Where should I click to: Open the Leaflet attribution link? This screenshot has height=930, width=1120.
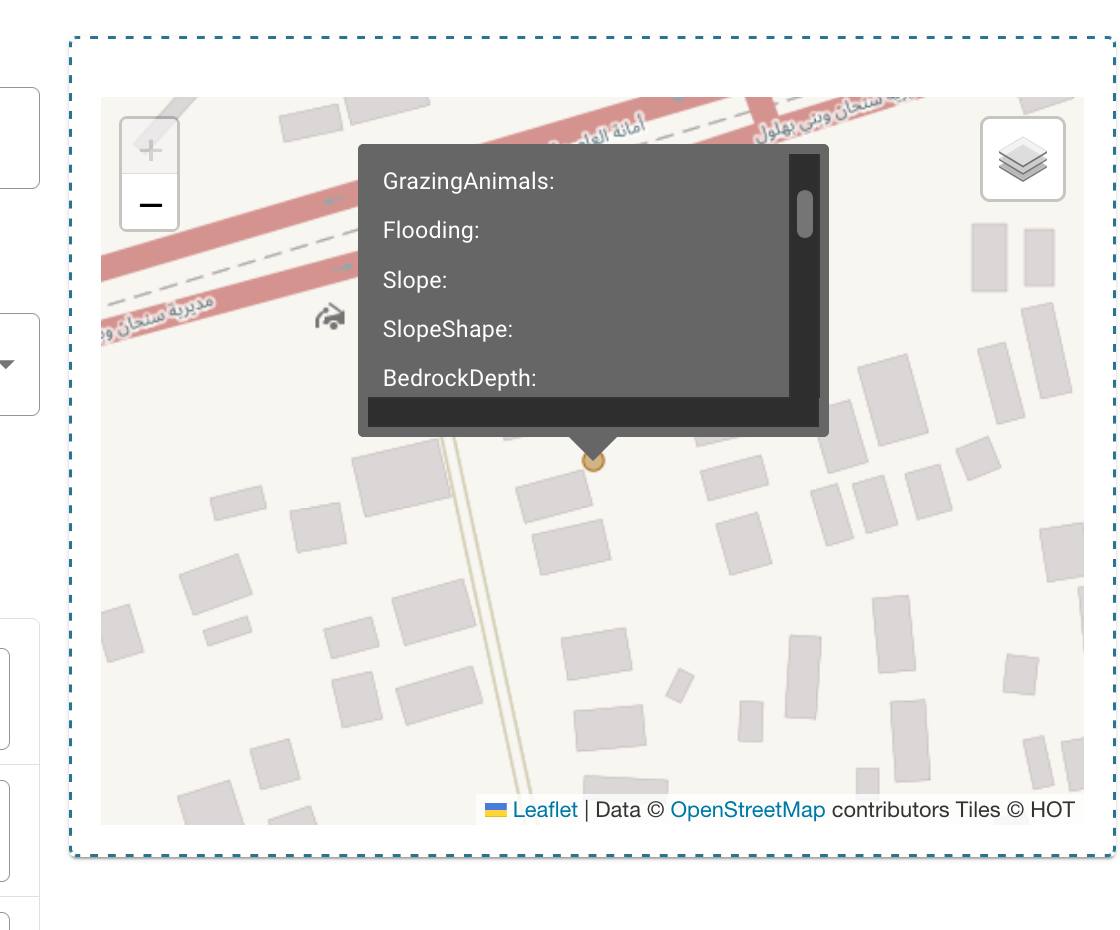pyautogui.click(x=546, y=809)
